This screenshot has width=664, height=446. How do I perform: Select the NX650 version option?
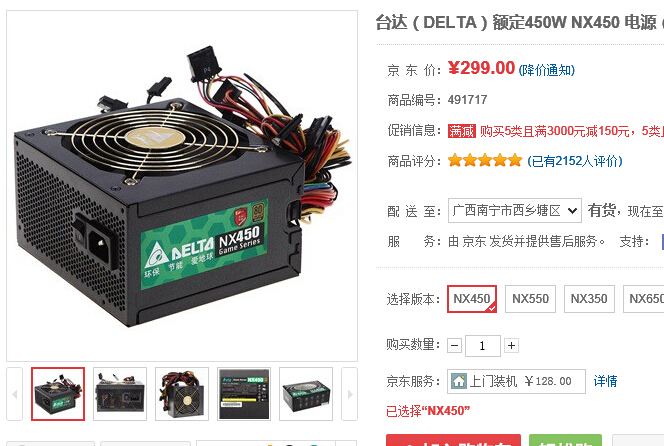[x=644, y=299]
